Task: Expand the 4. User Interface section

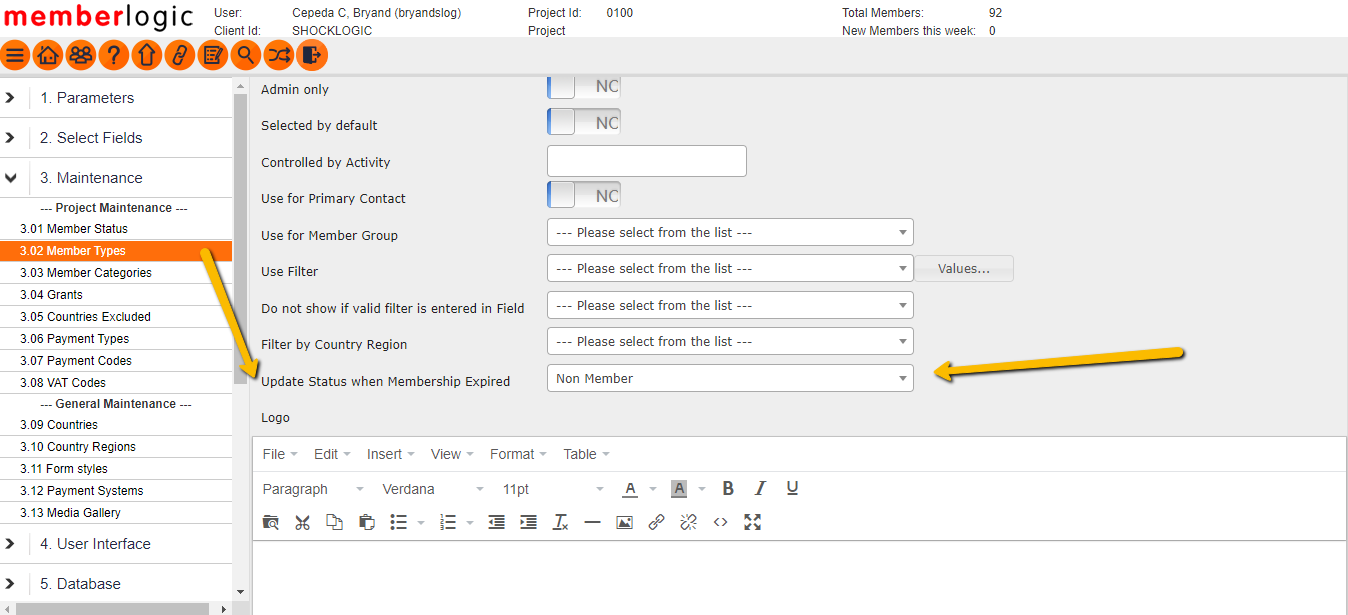Action: pos(116,544)
